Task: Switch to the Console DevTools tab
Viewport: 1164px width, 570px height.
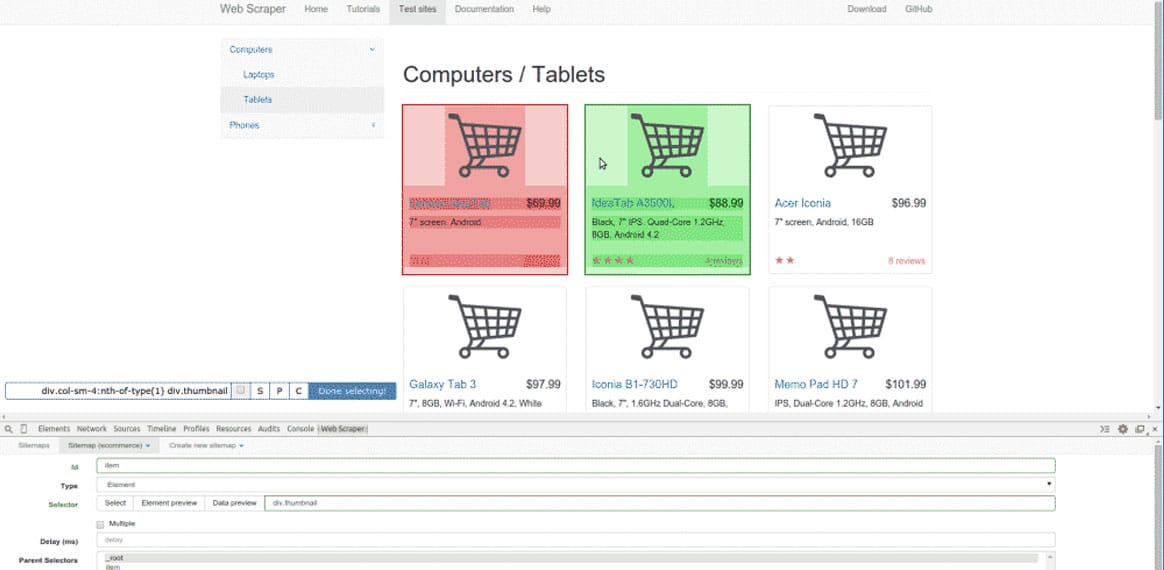Action: 301,429
